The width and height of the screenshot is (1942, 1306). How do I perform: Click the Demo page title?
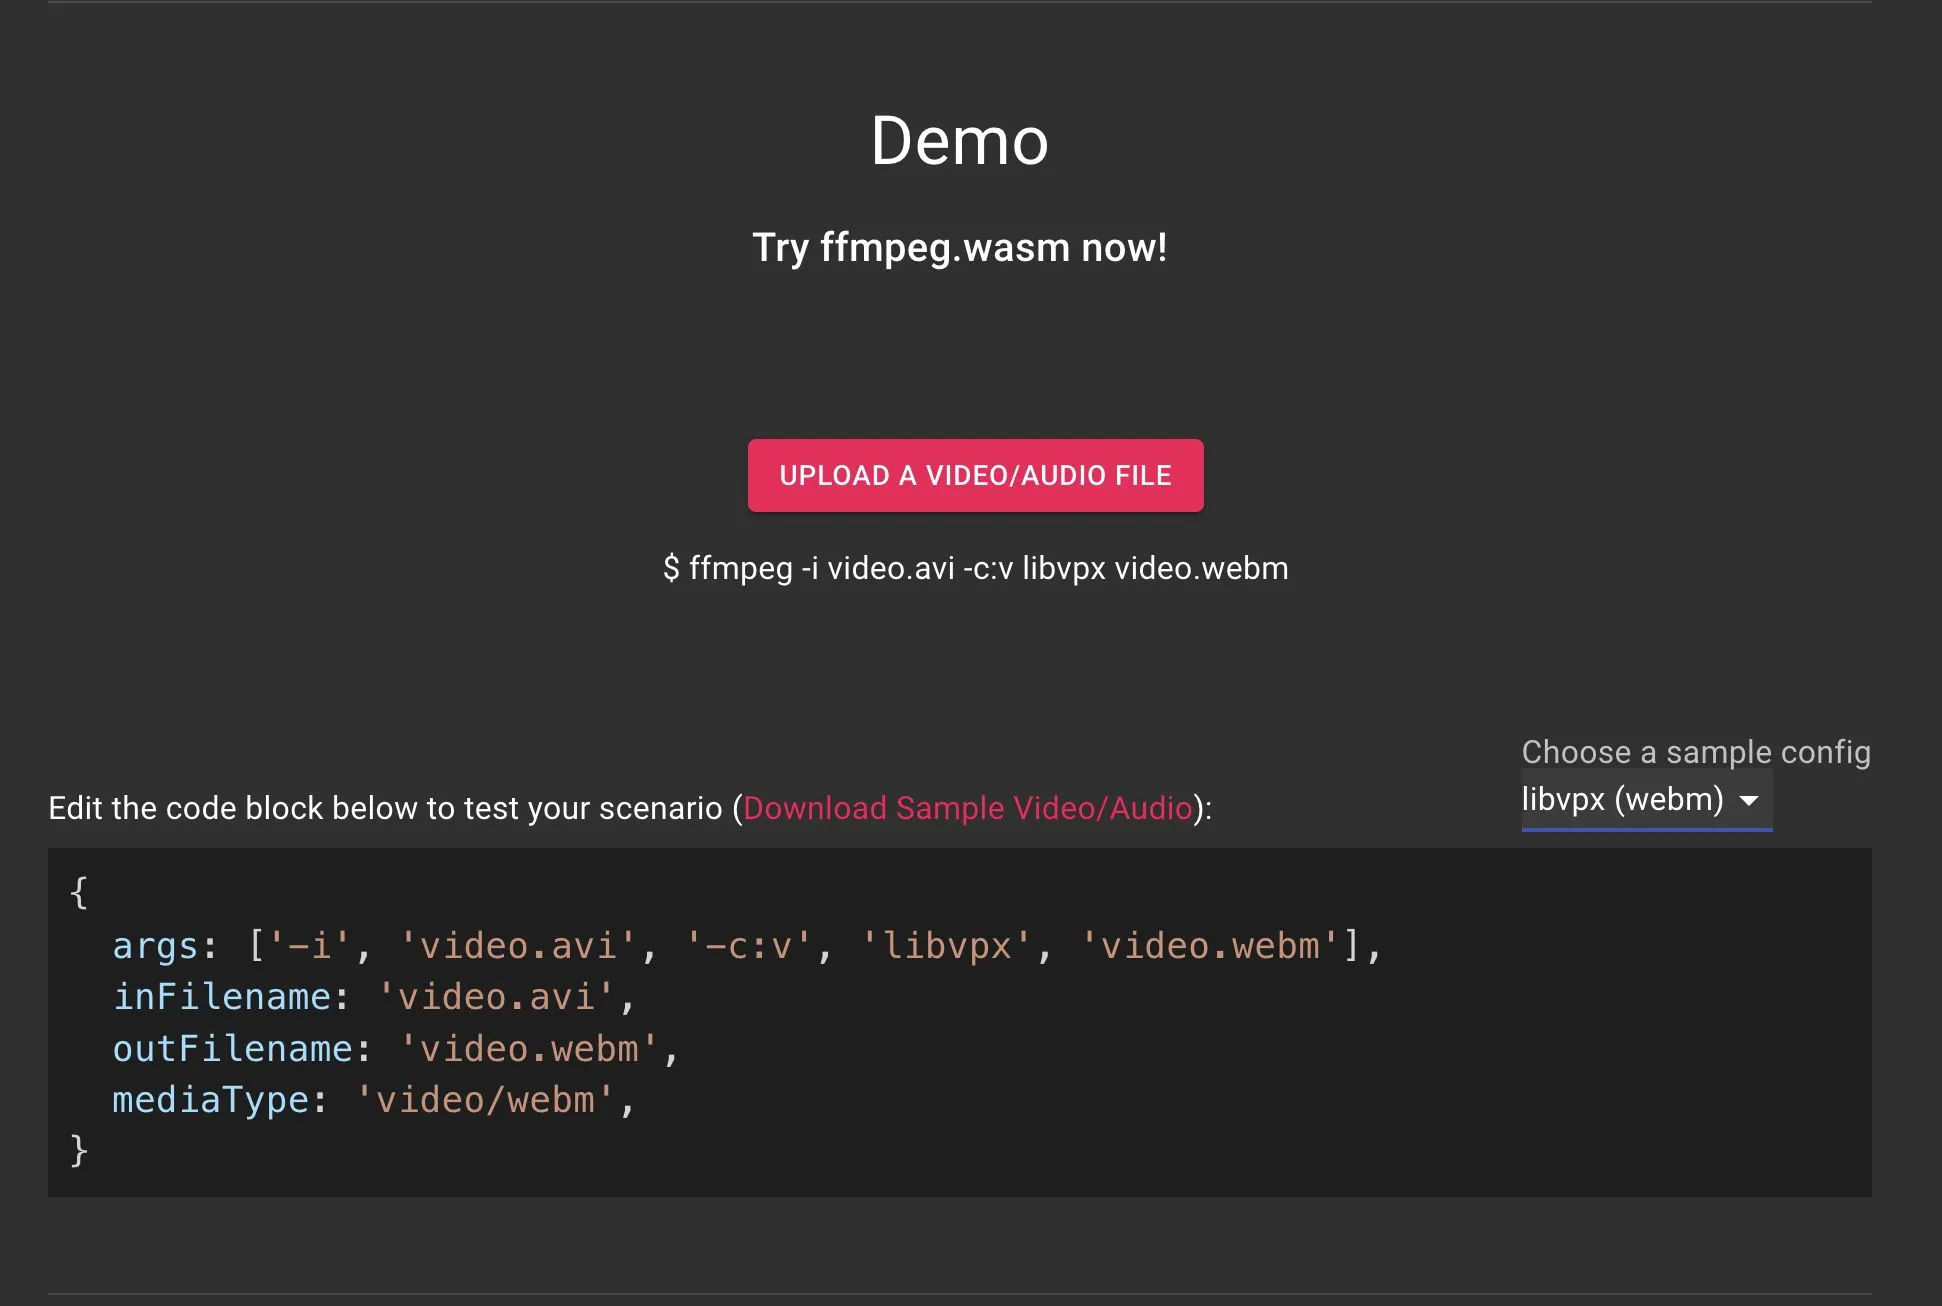[959, 141]
